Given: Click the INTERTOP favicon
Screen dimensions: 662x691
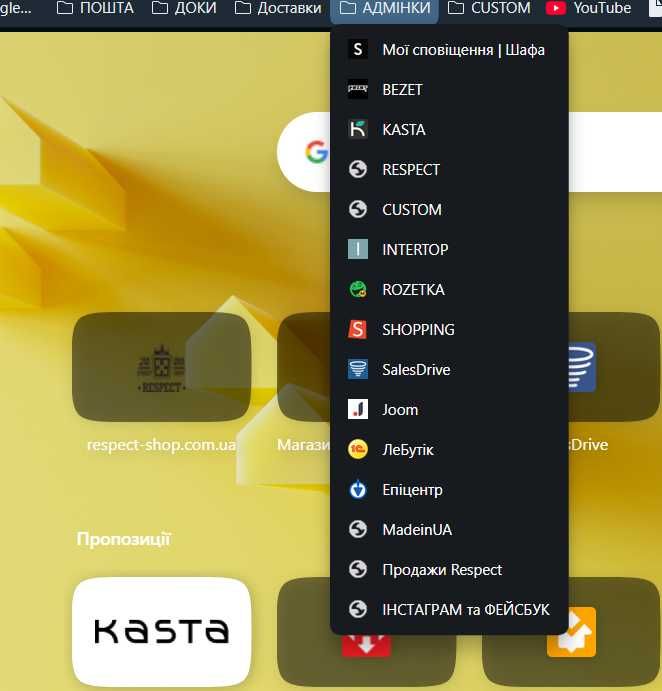Looking at the screenshot, I should 358,249.
